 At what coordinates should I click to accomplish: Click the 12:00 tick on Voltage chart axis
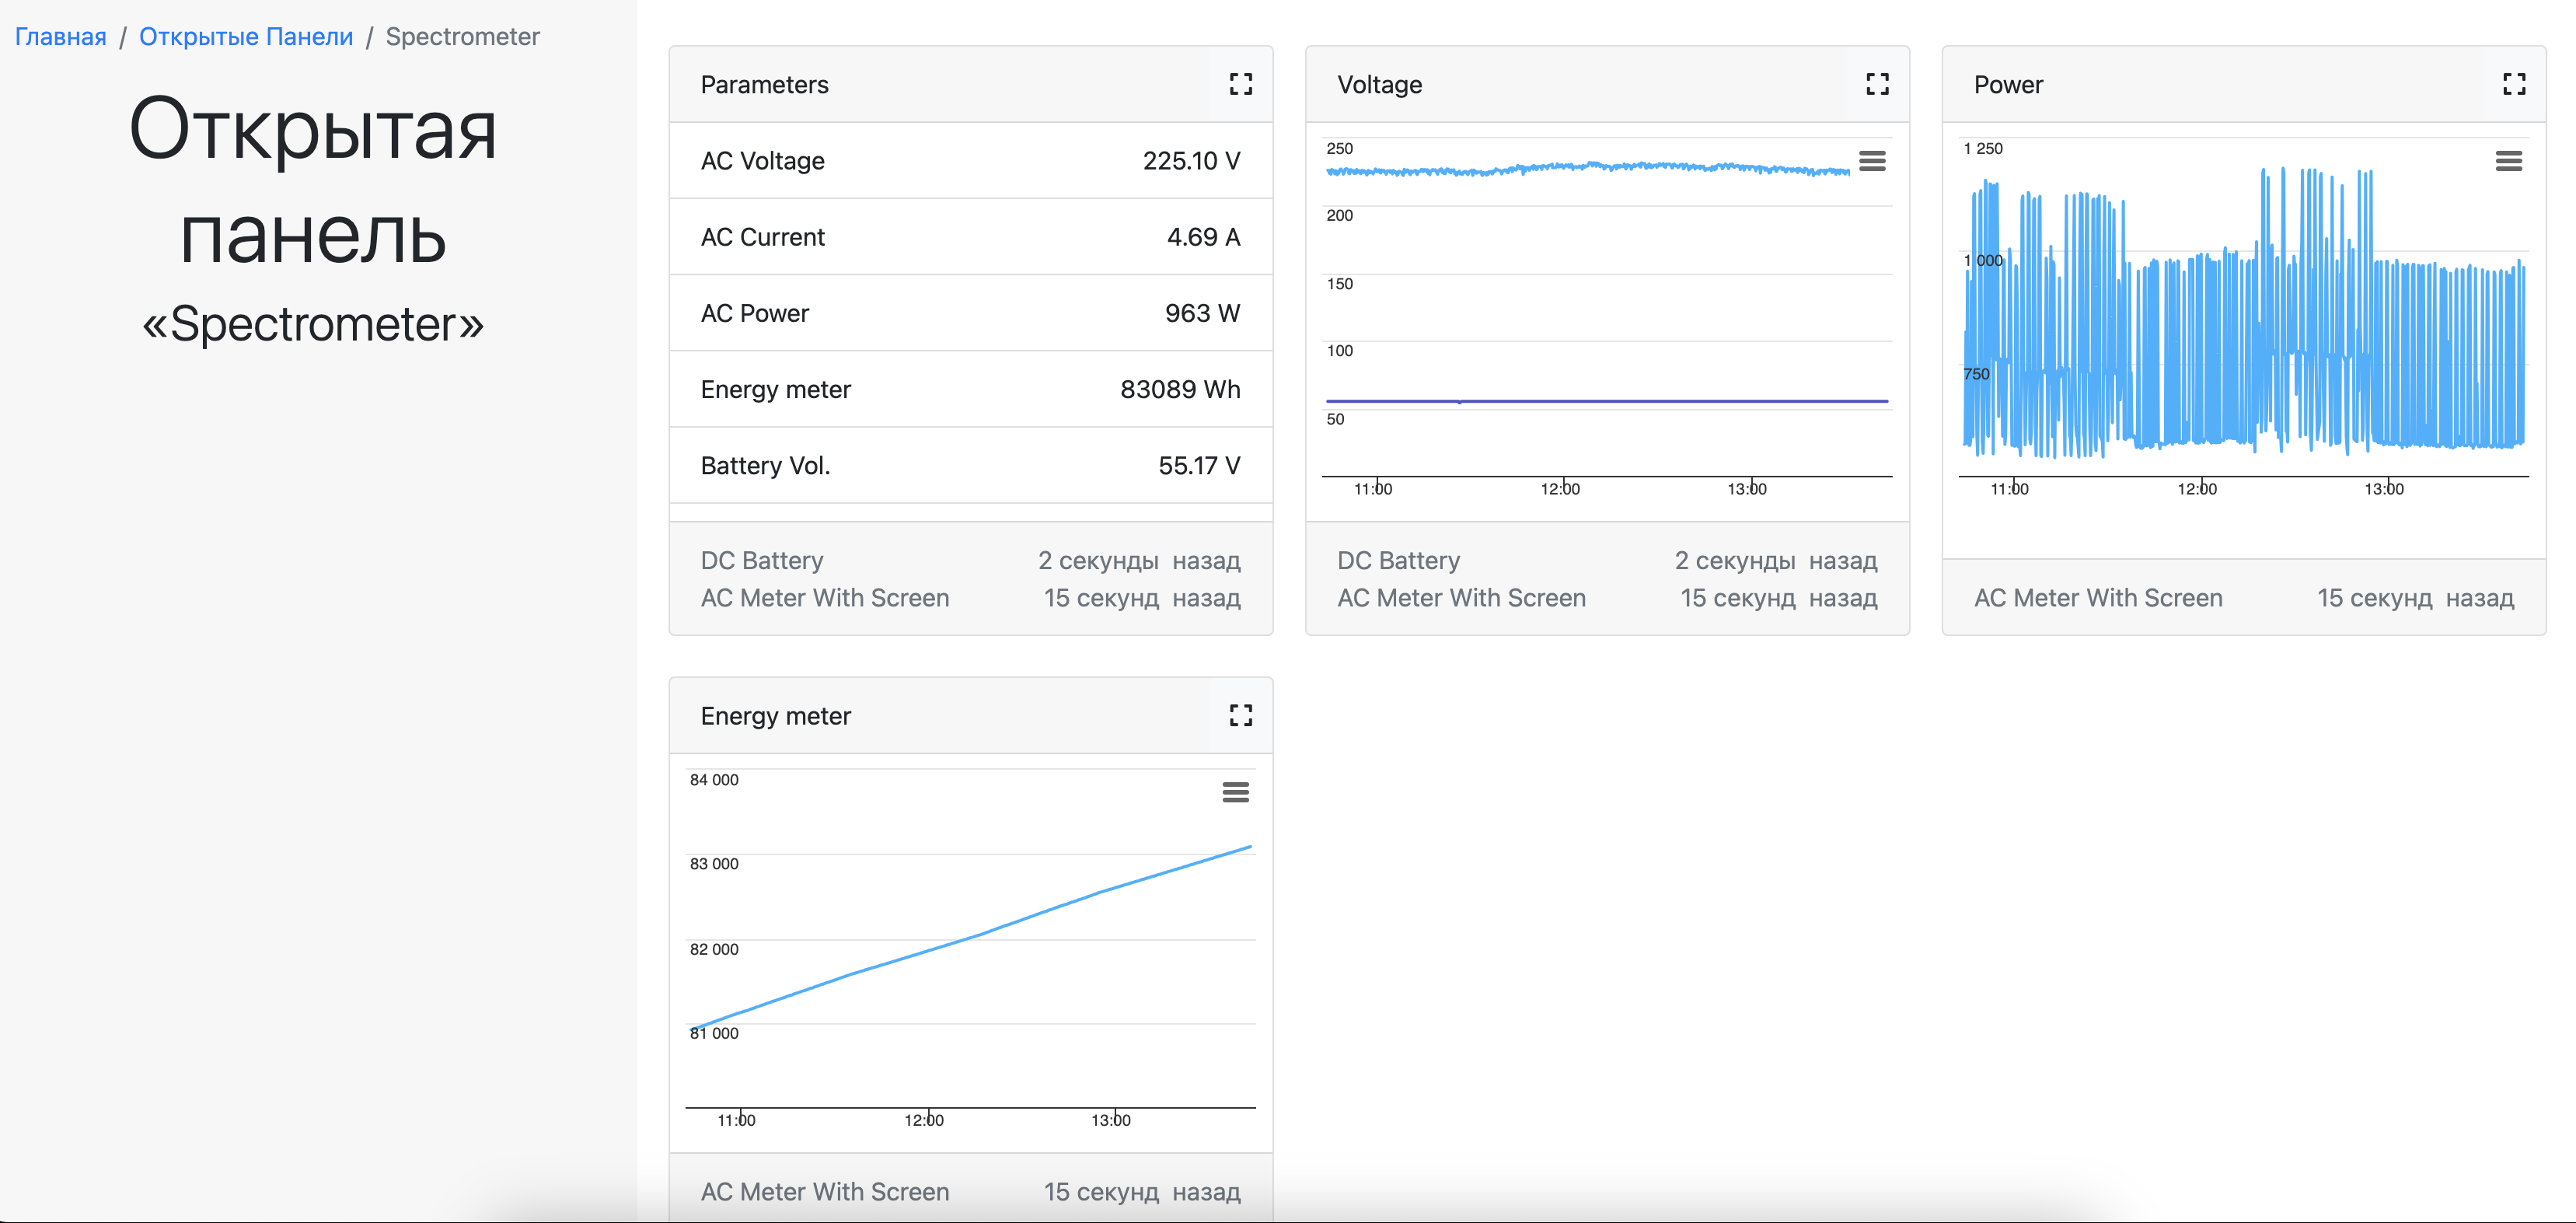[1560, 488]
